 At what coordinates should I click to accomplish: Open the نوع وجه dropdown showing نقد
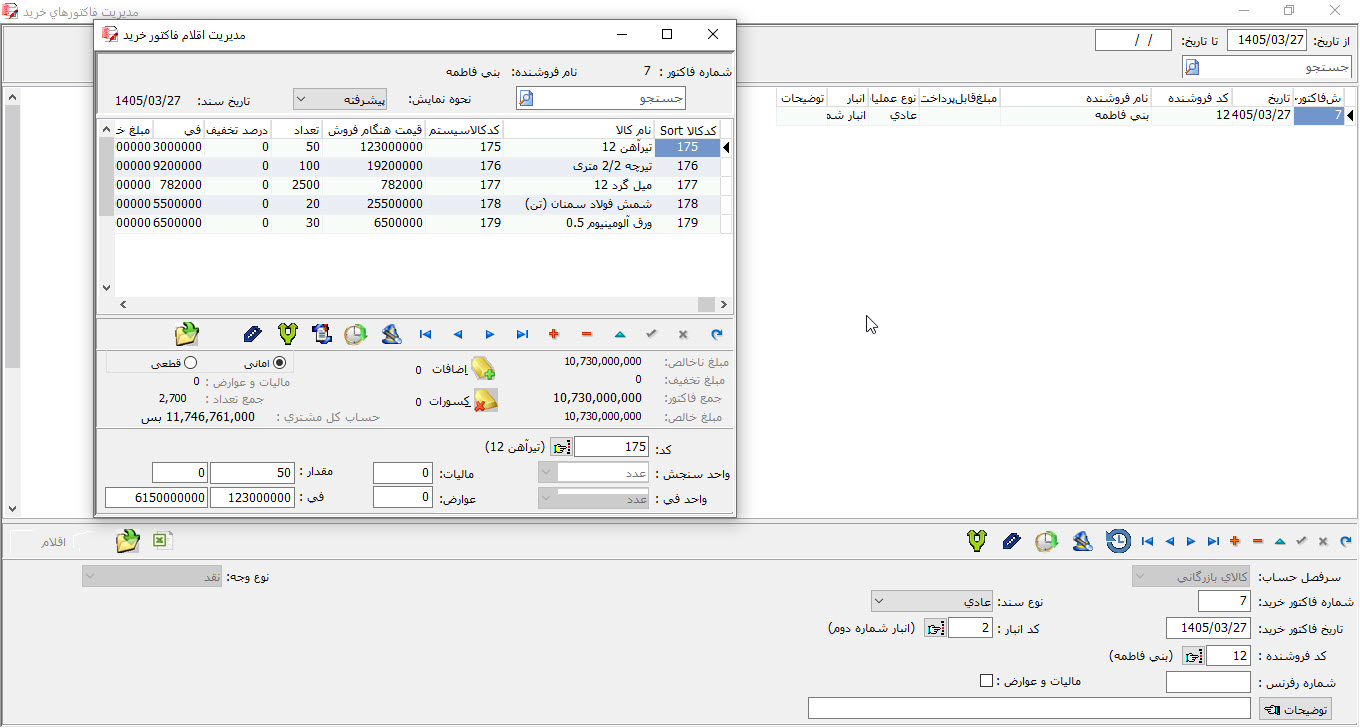pyautogui.click(x=153, y=577)
